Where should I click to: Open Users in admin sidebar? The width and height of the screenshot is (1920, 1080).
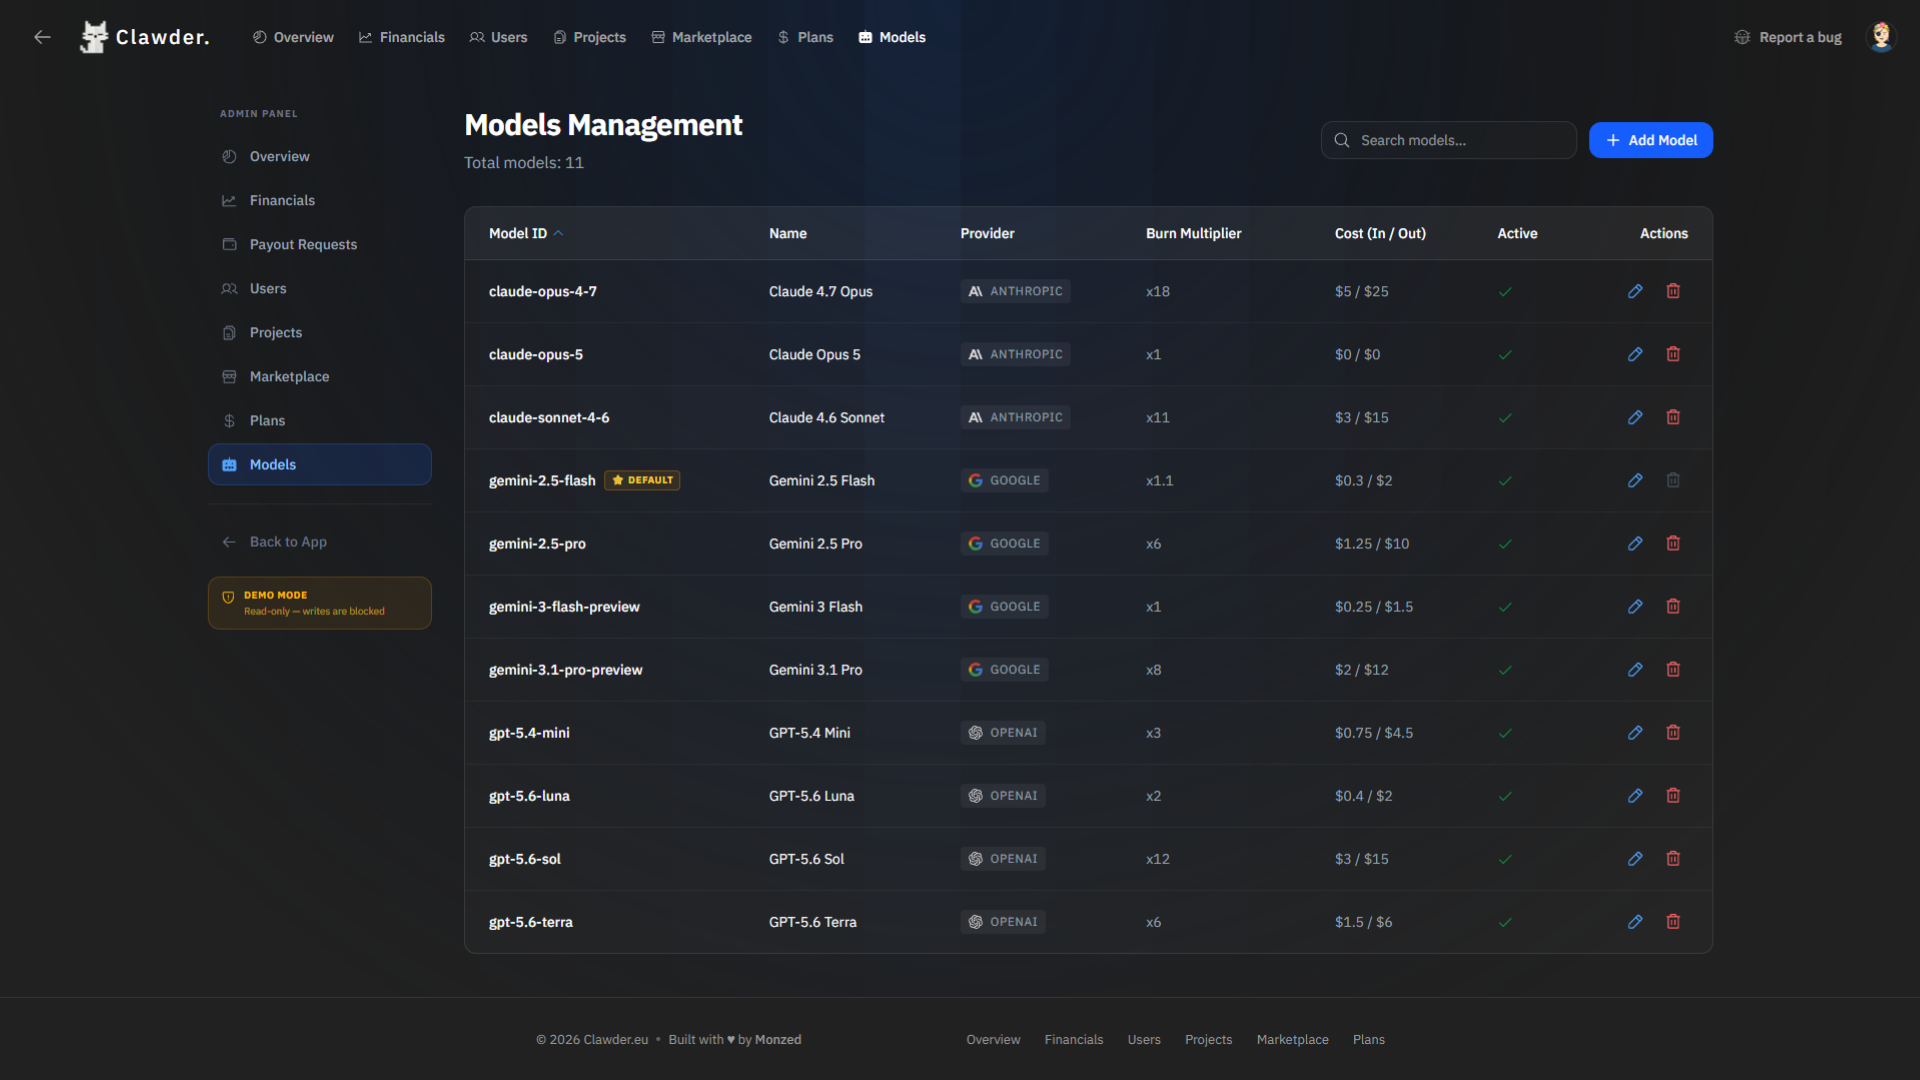(320, 288)
